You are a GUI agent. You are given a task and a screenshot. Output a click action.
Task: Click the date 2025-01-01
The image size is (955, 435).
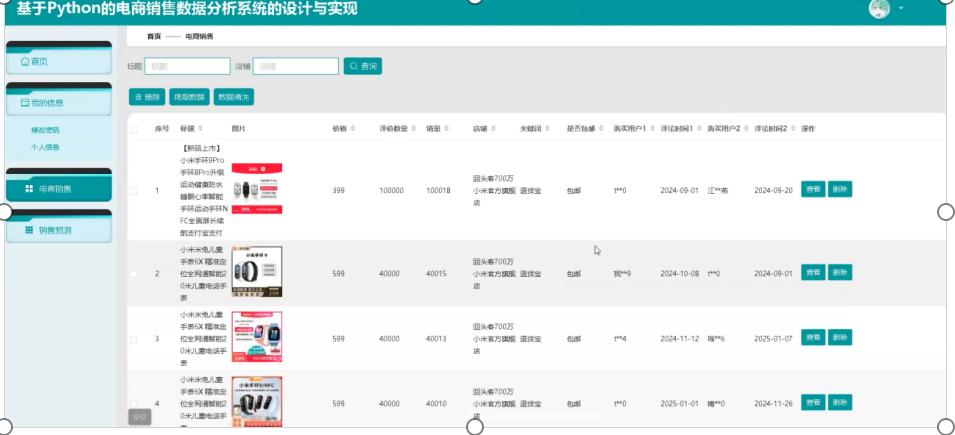click(x=680, y=403)
